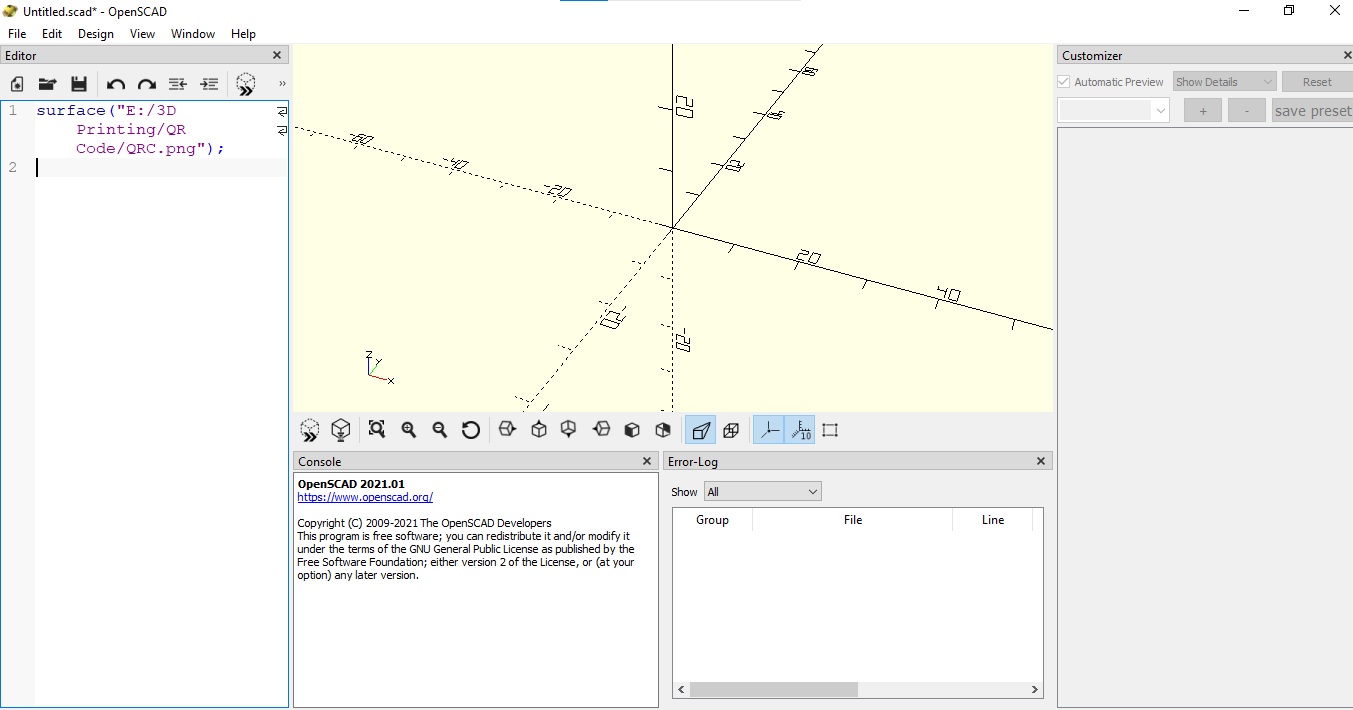This screenshot has width=1353, height=710.
Task: Save the file with the floppy icon
Action: pos(79,84)
